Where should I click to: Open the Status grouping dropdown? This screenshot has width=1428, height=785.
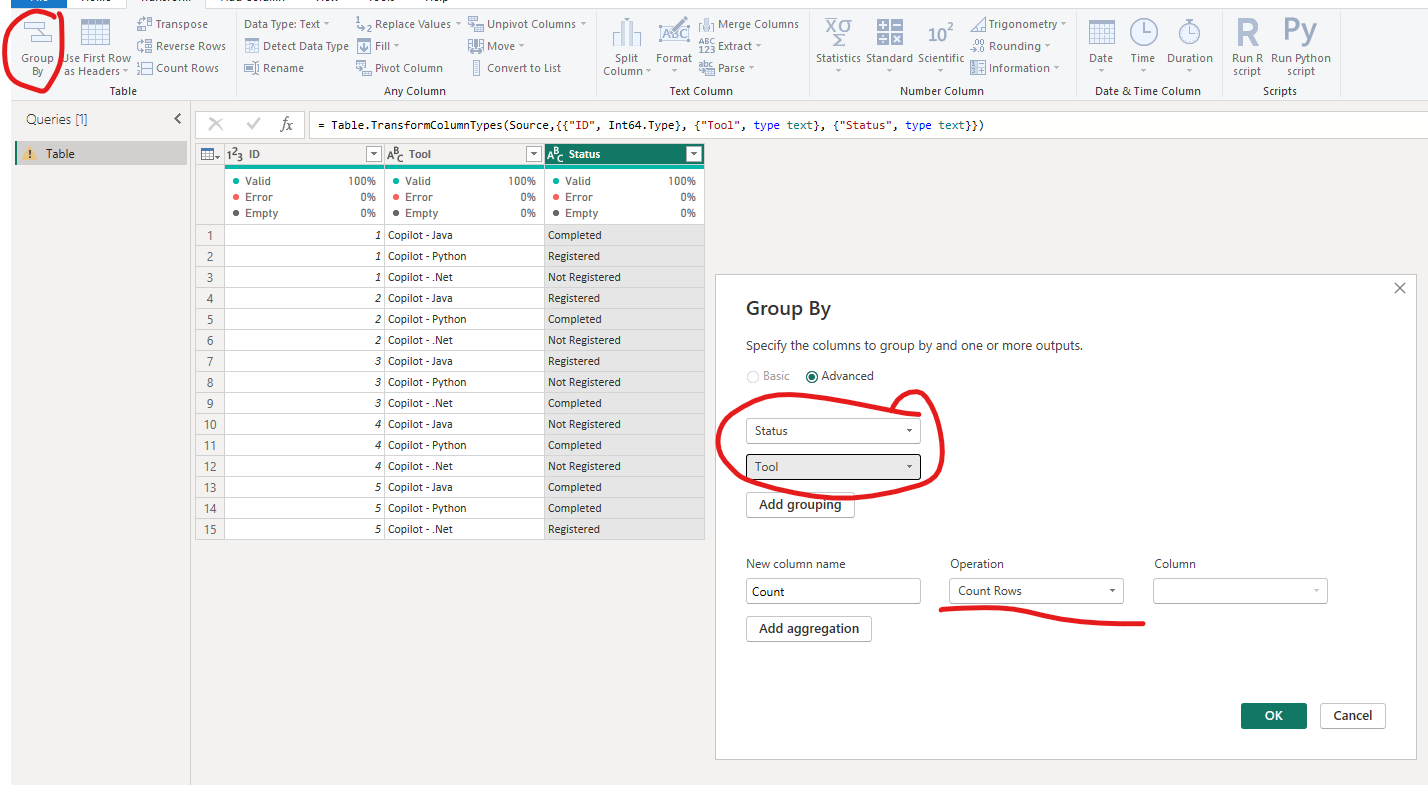833,431
